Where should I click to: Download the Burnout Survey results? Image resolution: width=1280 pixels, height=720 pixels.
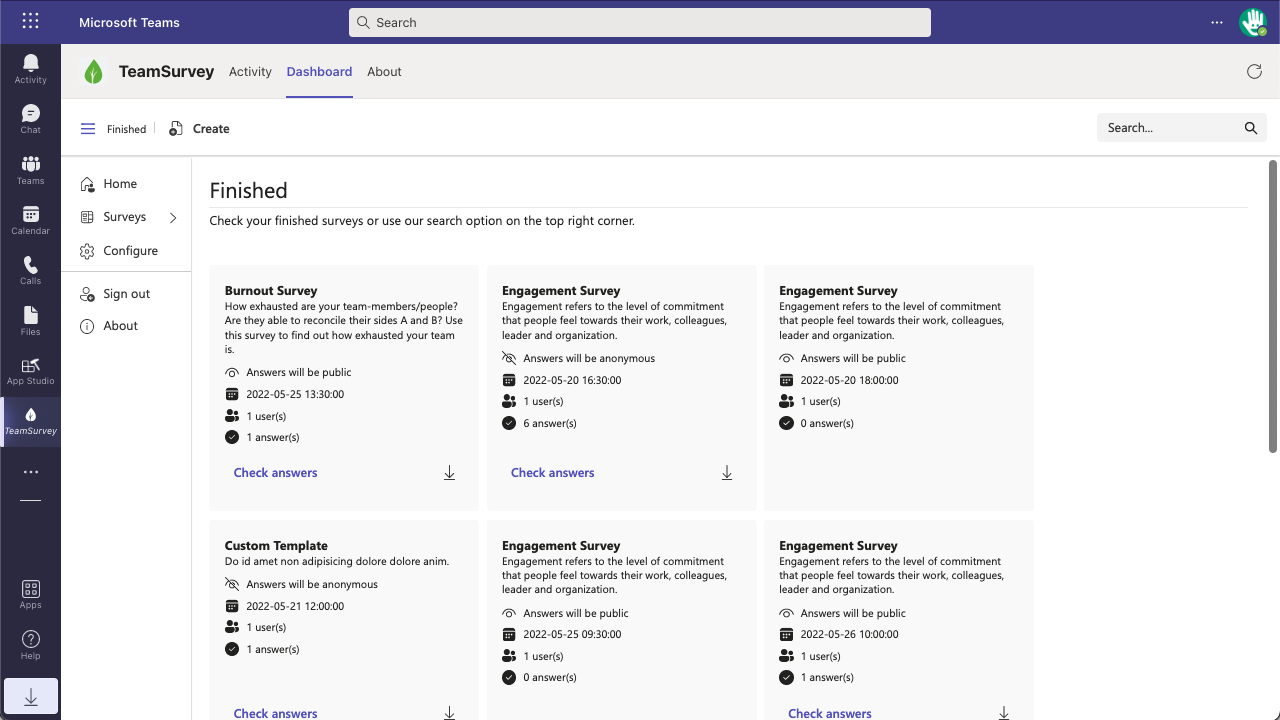(x=449, y=473)
